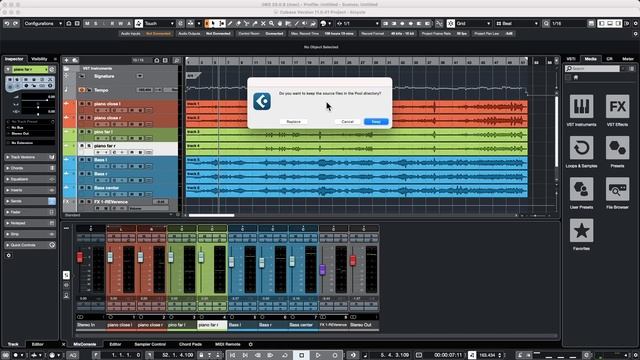Mute the piano close l track
This screenshot has height=360, width=640.
(x=82, y=104)
